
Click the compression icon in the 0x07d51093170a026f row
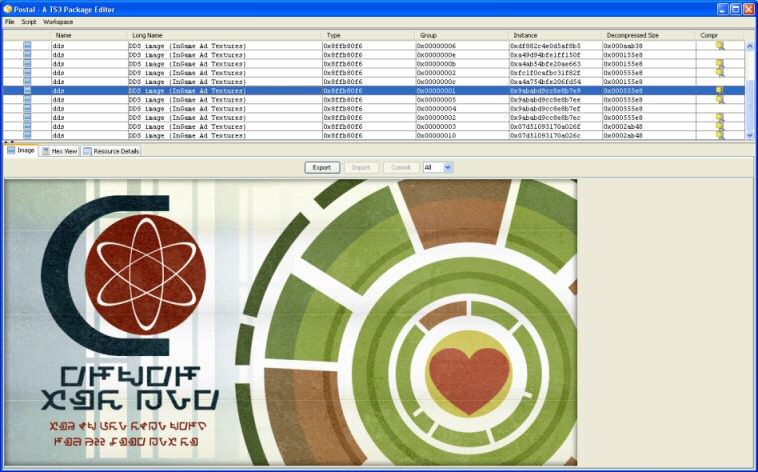(720, 126)
